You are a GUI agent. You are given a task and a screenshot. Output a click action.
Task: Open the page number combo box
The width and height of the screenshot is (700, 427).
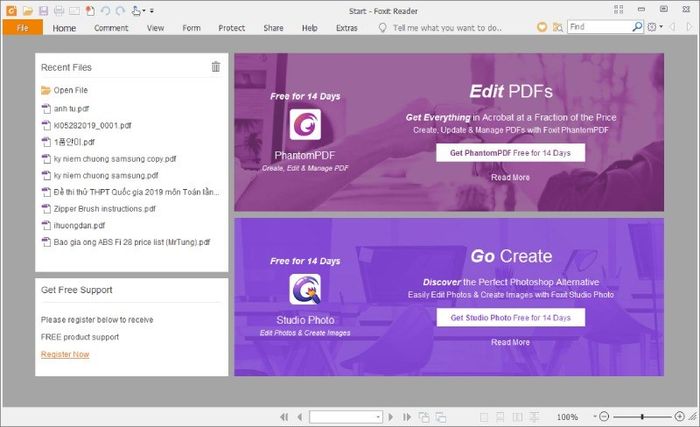click(x=347, y=416)
